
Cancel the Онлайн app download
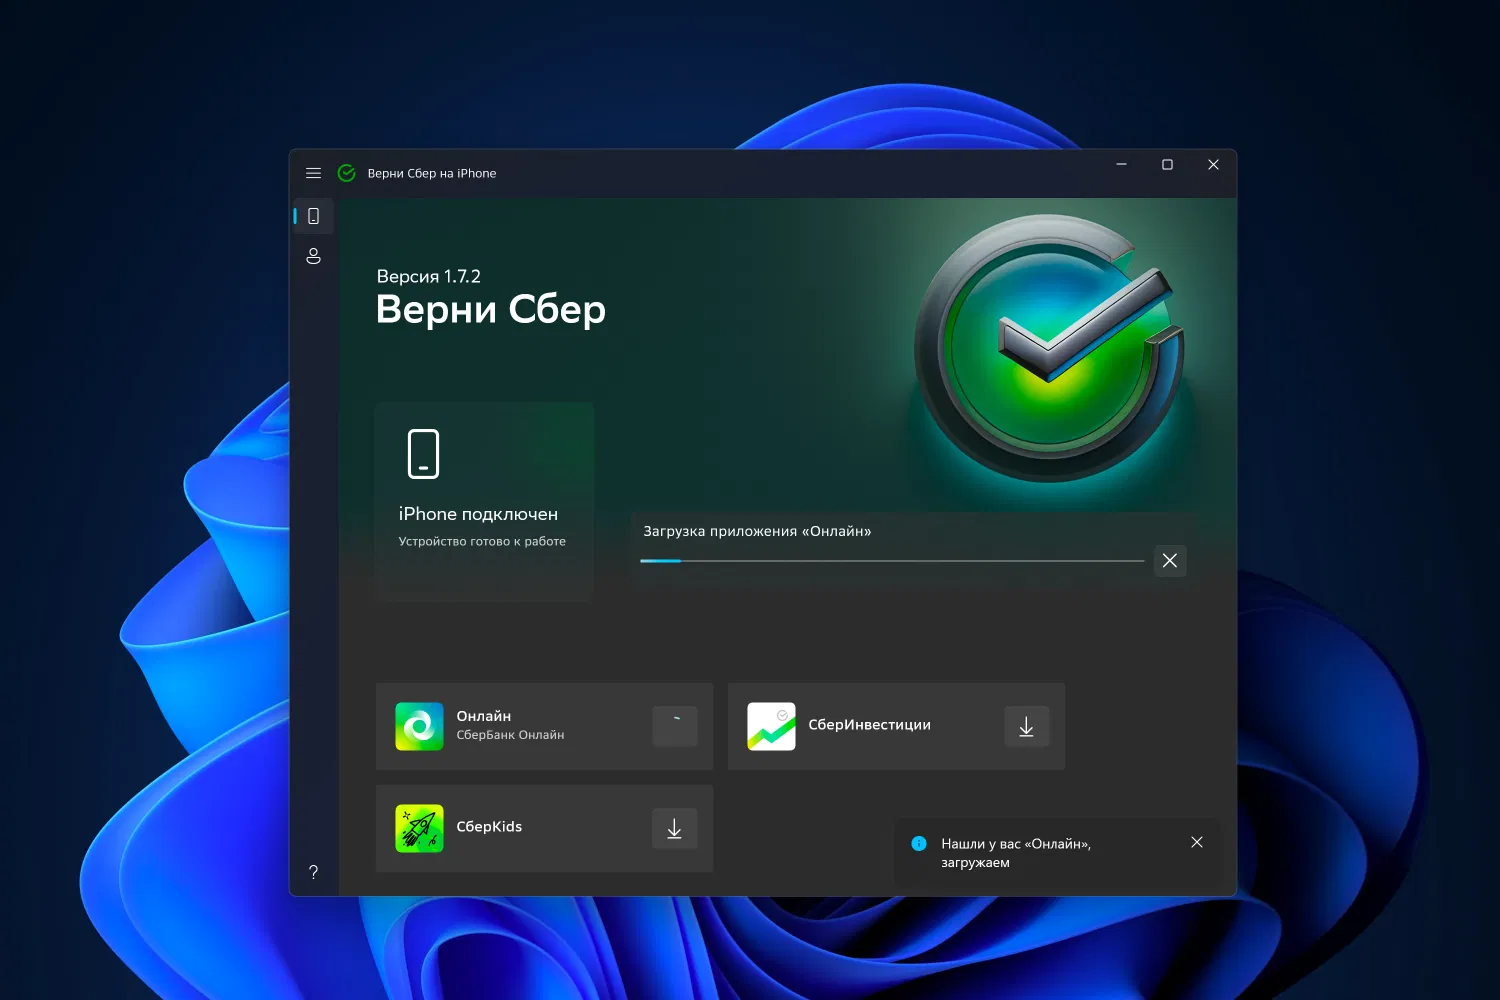click(1170, 561)
